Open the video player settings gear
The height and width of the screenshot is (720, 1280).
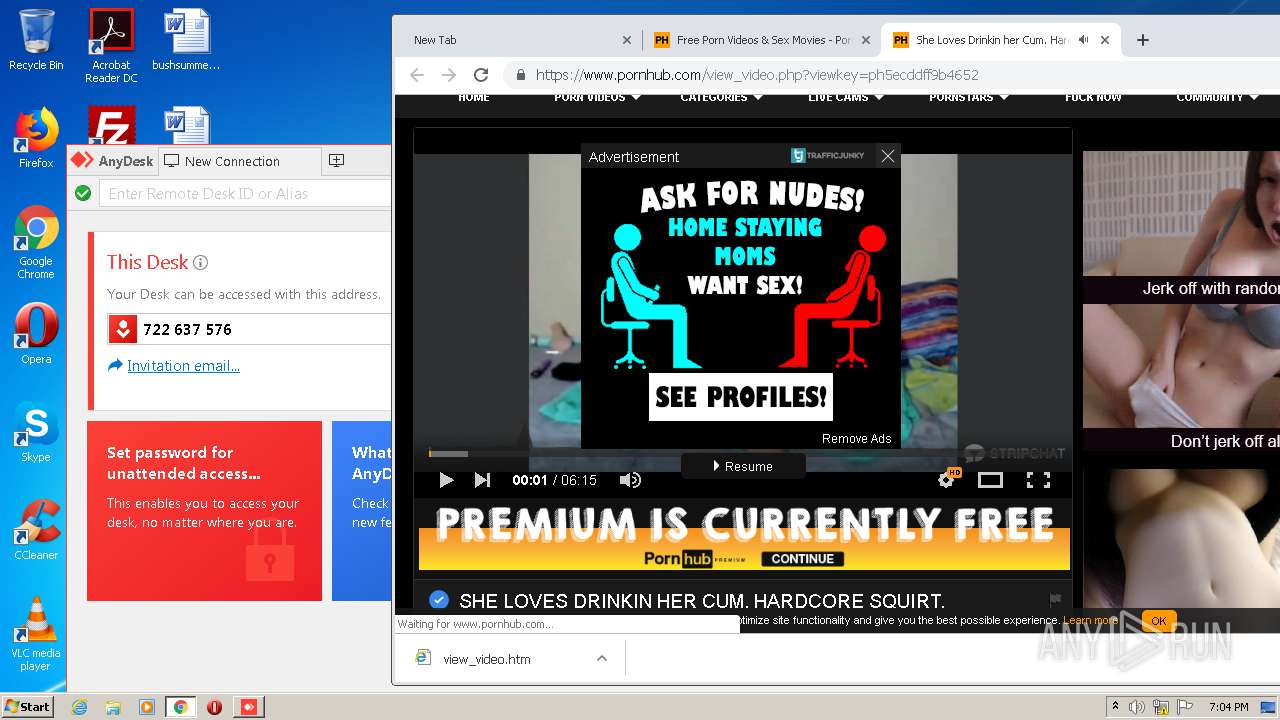coord(946,480)
